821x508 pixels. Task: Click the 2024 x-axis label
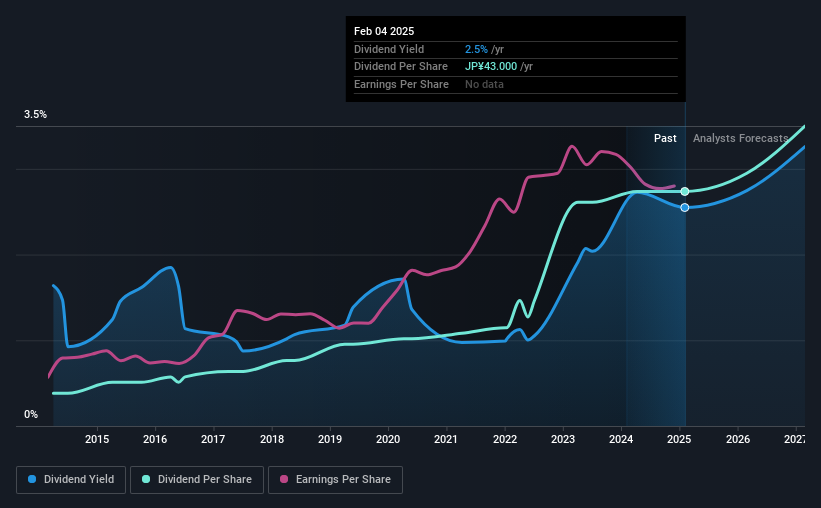point(621,439)
